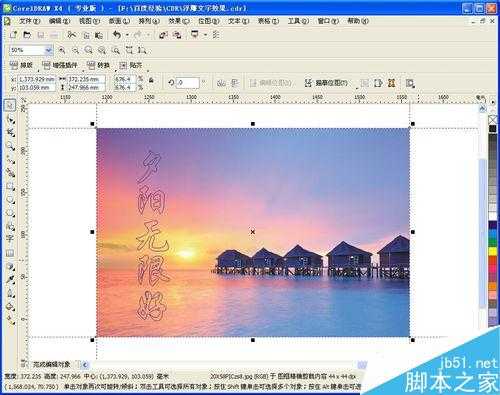Select the Rectangle tool in the toolbox

(x=10, y=186)
